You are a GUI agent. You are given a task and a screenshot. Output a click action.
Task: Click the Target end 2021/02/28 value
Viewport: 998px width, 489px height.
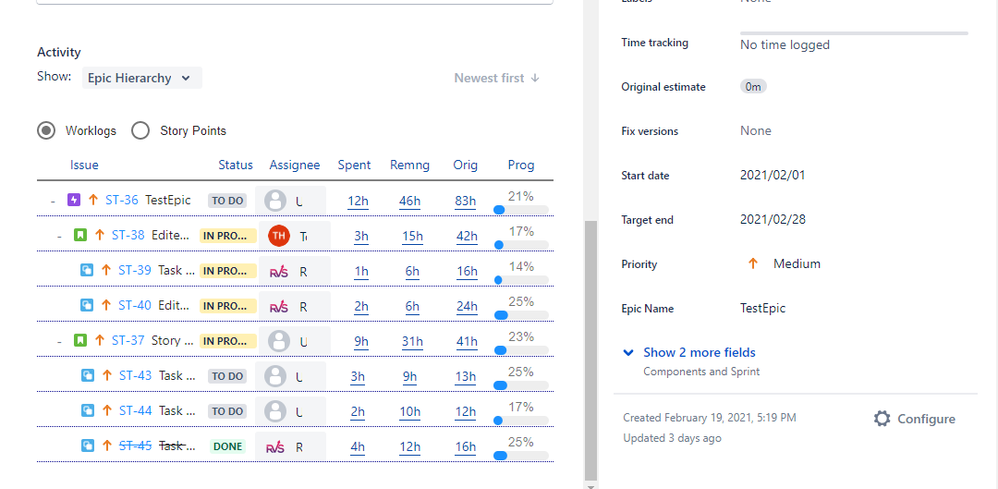coord(773,220)
